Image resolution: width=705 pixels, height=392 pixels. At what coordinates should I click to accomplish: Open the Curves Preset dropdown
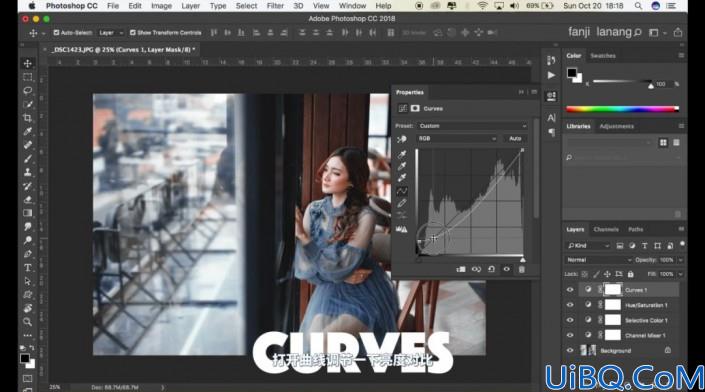pyautogui.click(x=473, y=126)
